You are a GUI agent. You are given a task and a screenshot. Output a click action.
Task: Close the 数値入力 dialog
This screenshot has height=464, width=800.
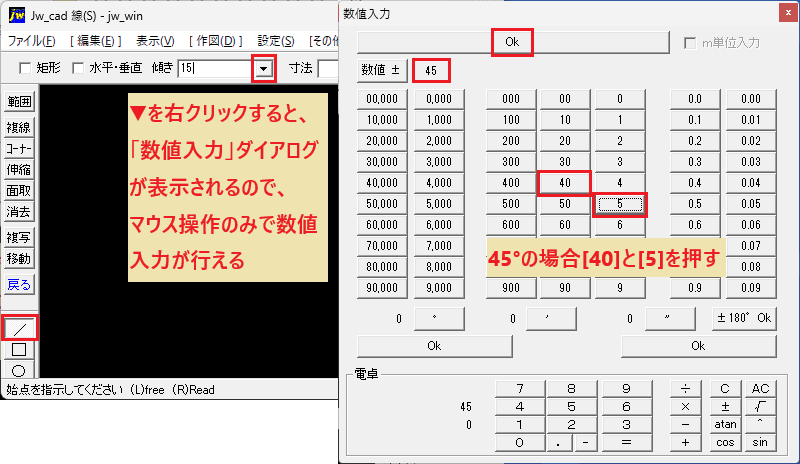pyautogui.click(x=788, y=13)
